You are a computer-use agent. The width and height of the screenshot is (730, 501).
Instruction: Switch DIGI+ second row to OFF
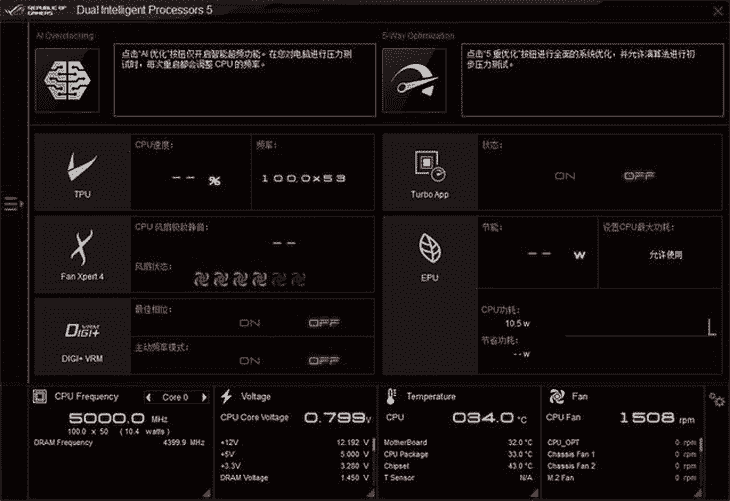pyautogui.click(x=324, y=360)
